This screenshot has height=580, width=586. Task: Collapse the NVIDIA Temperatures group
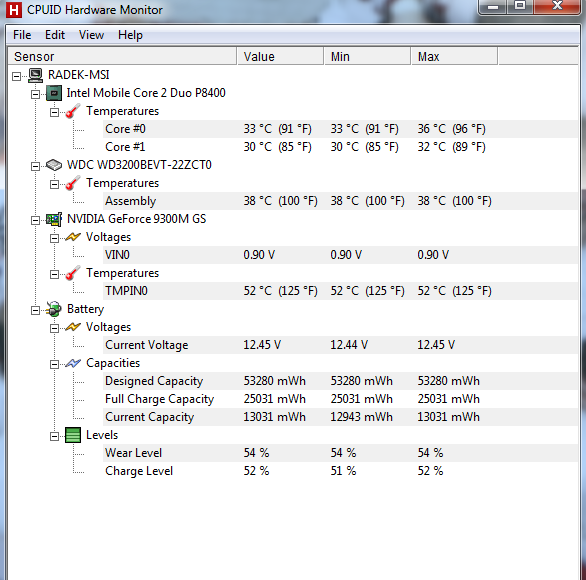tap(54, 275)
